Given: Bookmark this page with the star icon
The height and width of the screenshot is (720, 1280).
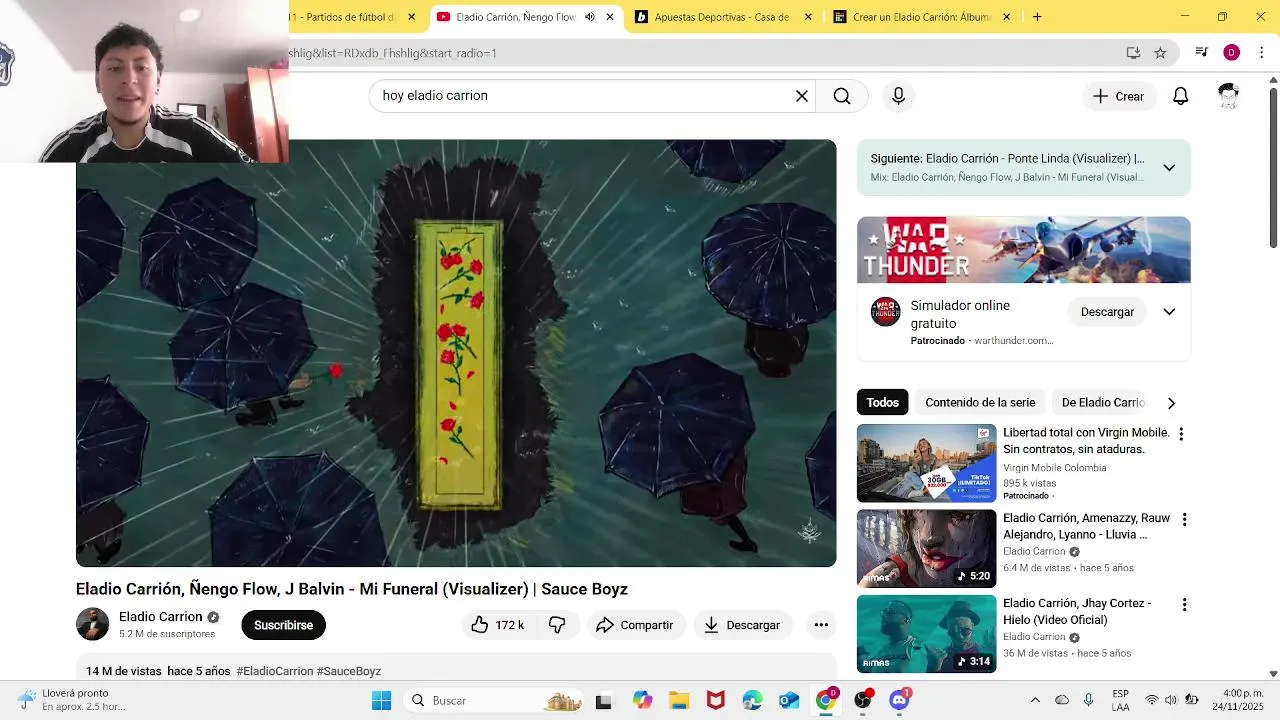Looking at the screenshot, I should coord(1160,53).
